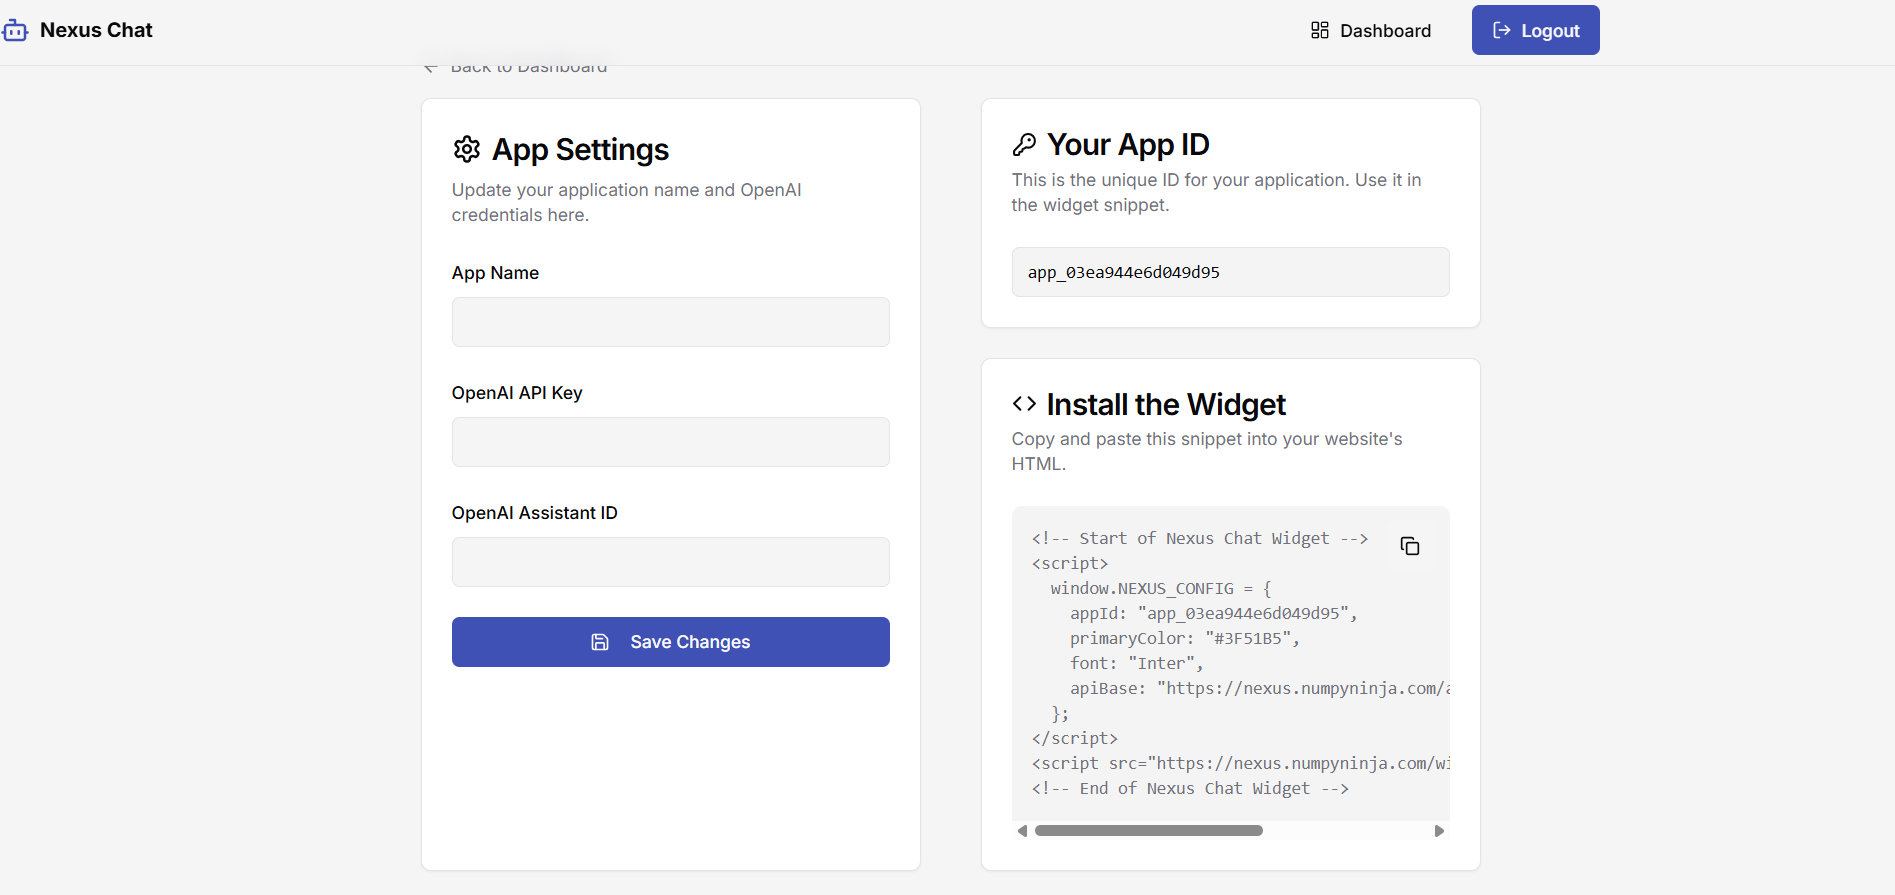Screen dimensions: 1895x895
Task: Click the Dashboard grid icon
Action: [1320, 30]
